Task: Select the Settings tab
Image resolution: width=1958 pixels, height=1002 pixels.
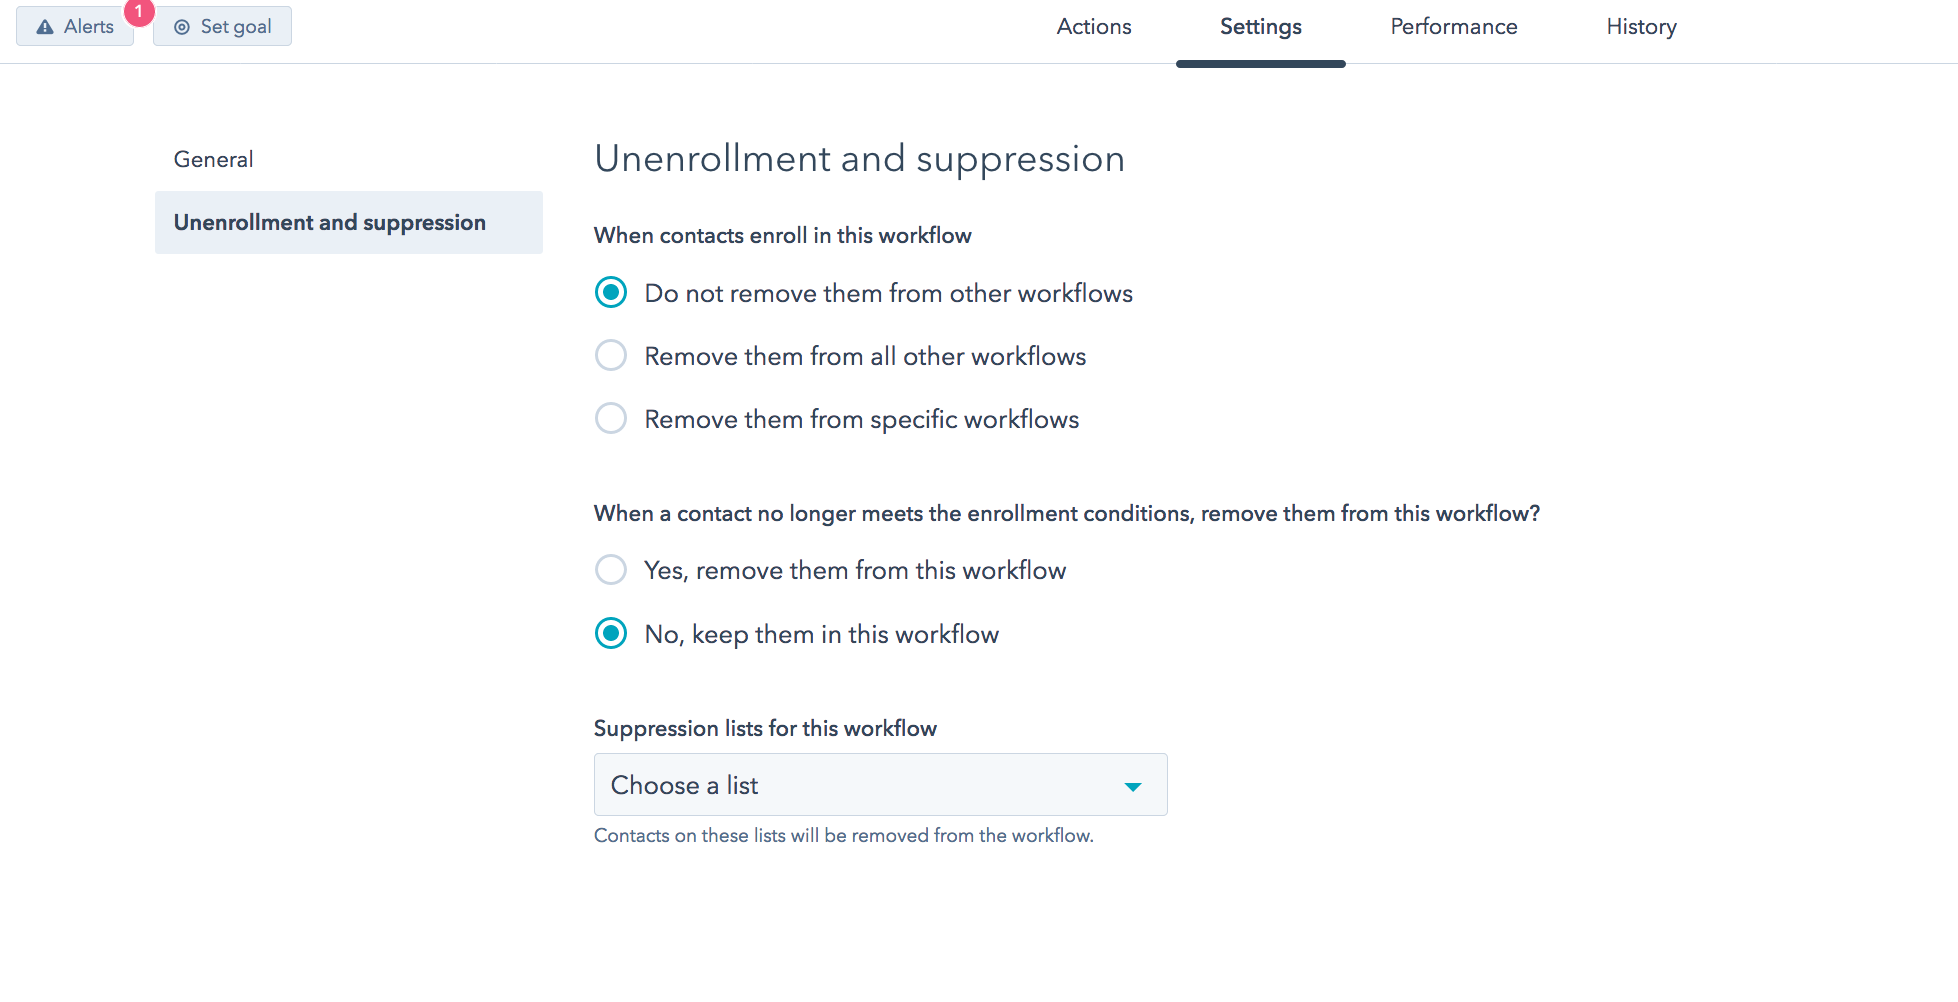Action: [x=1261, y=27]
